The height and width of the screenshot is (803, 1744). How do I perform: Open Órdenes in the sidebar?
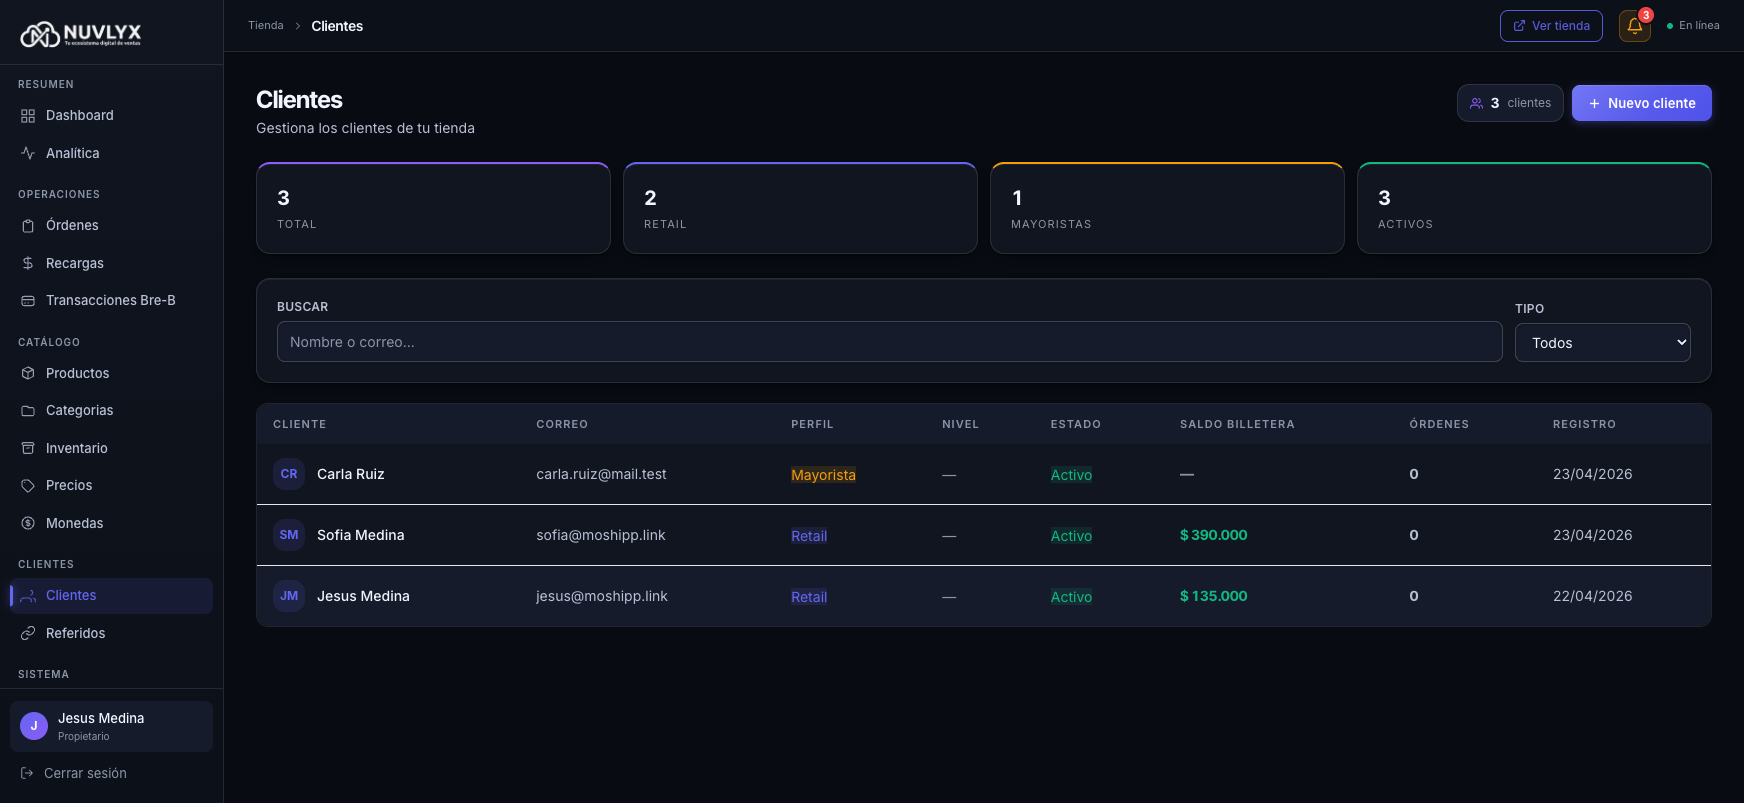72,225
